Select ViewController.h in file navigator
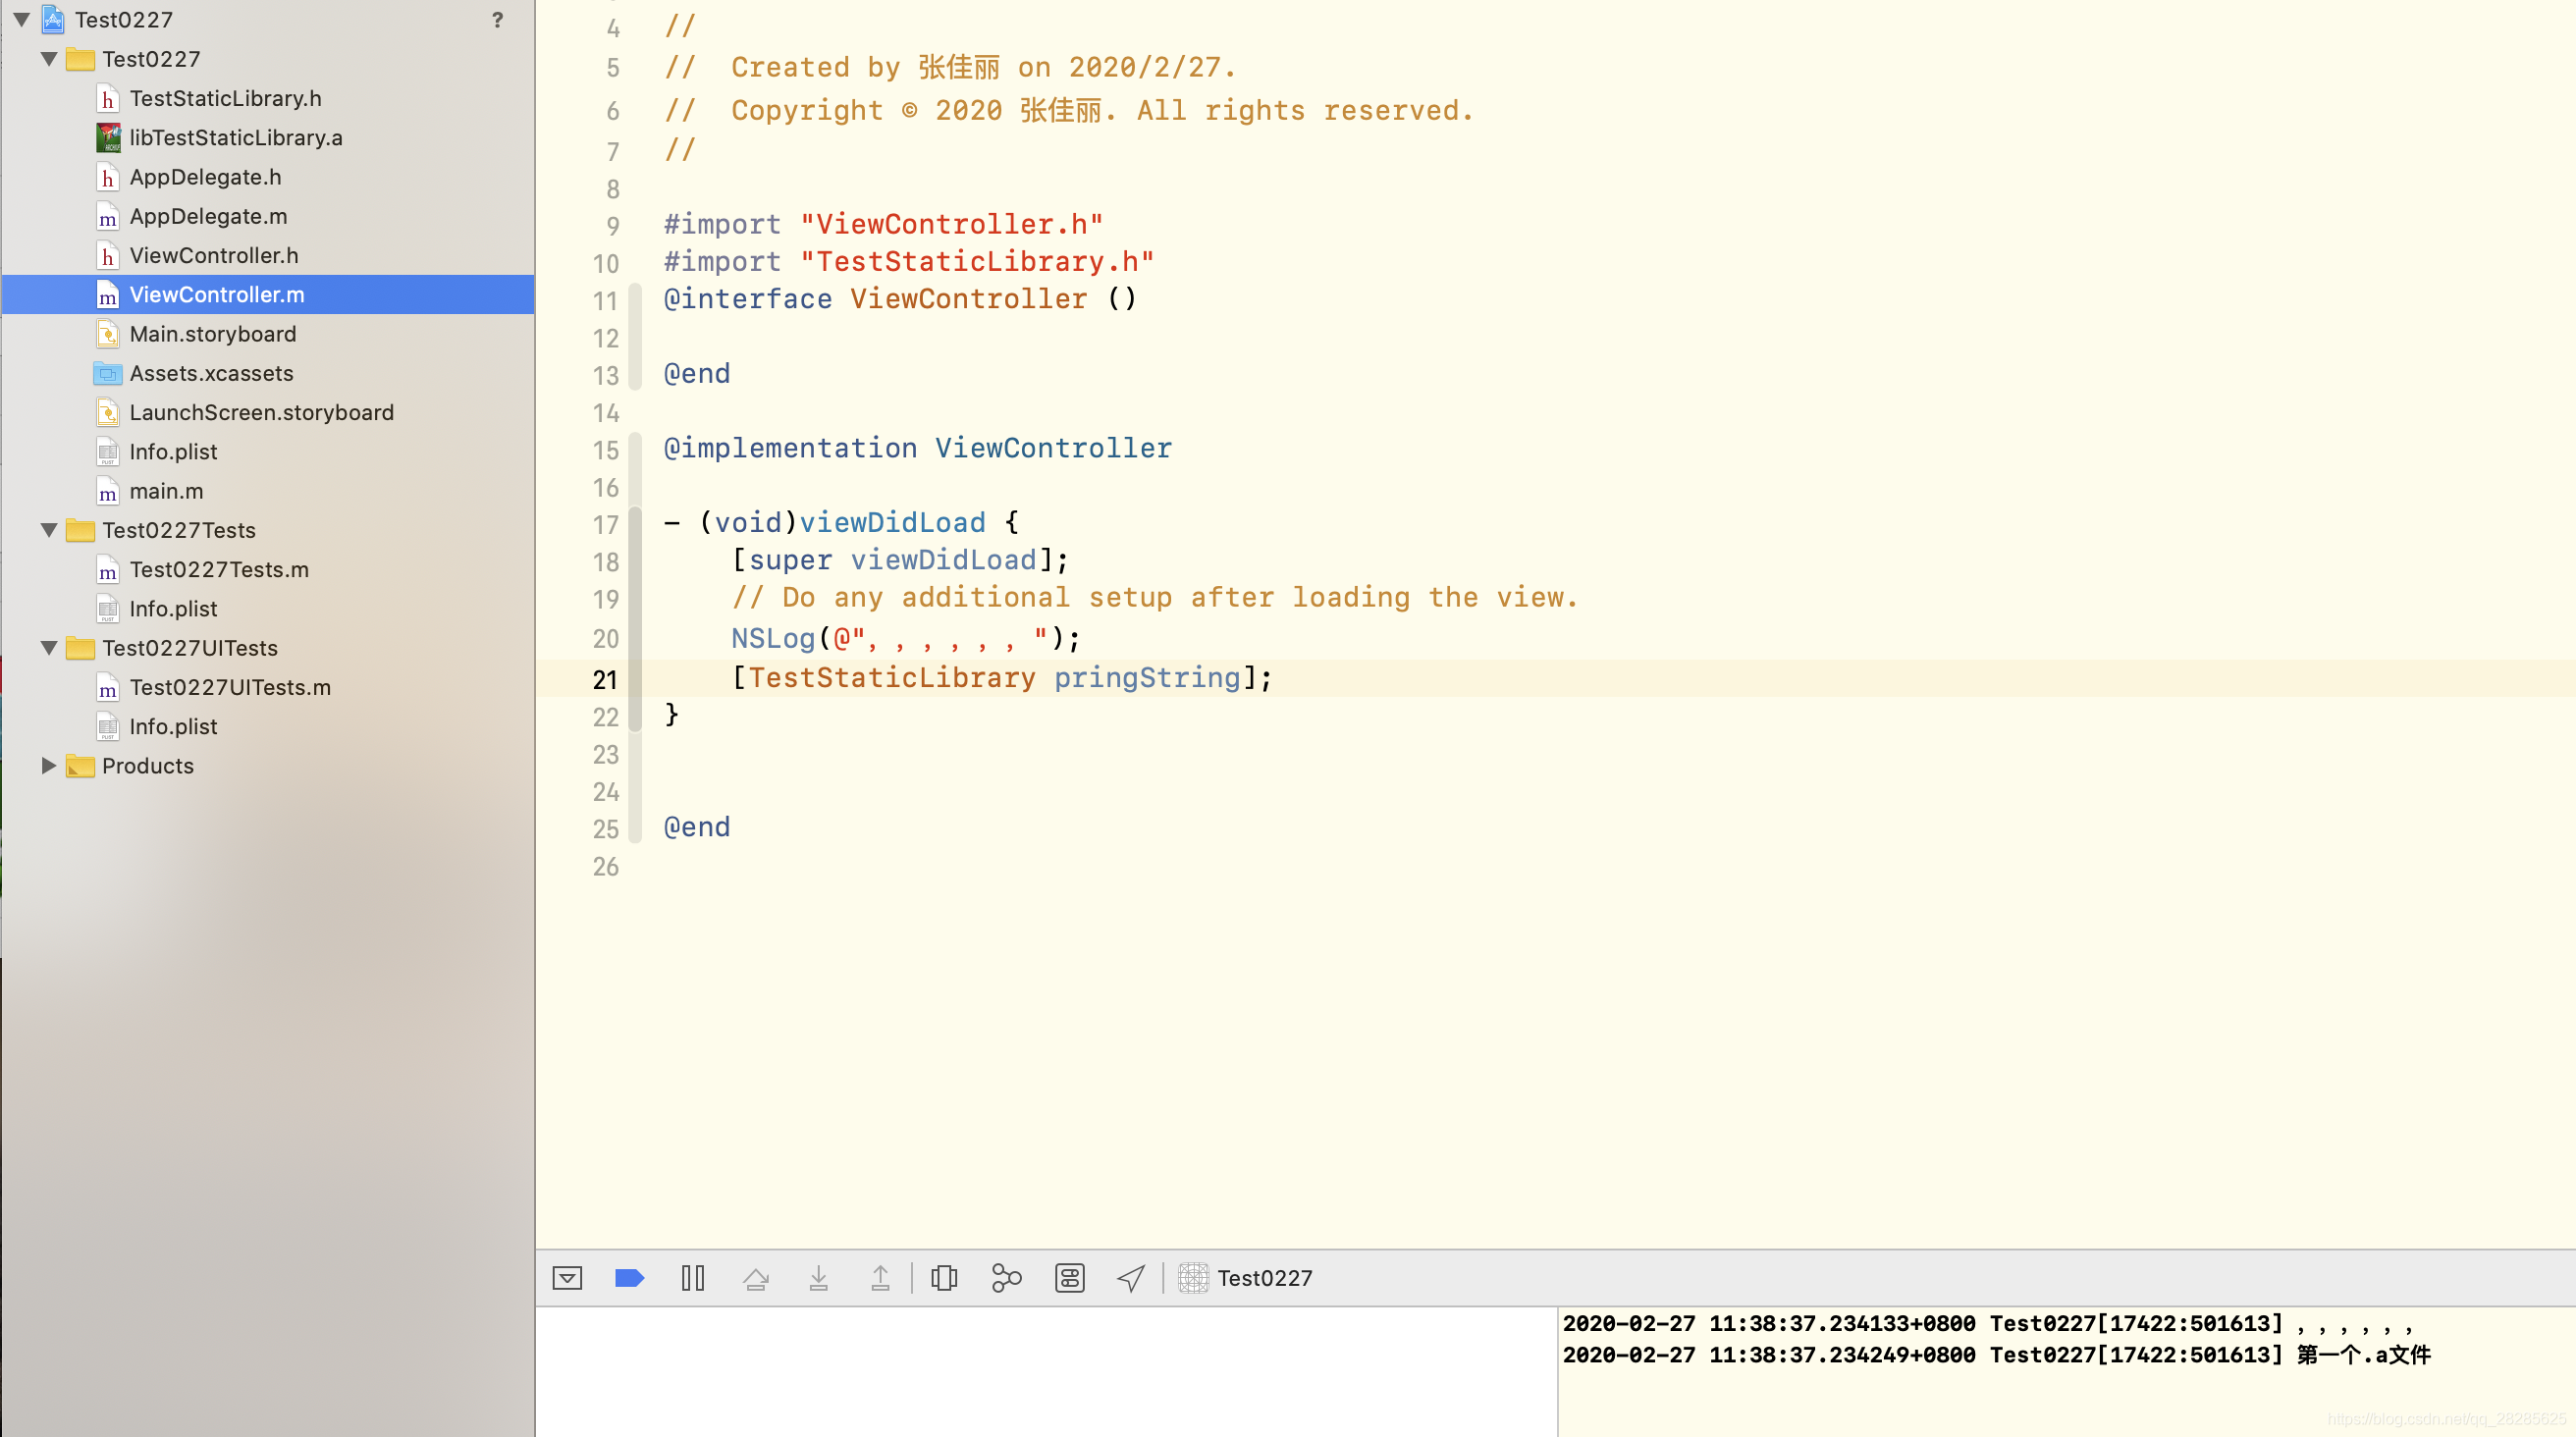 click(x=214, y=255)
